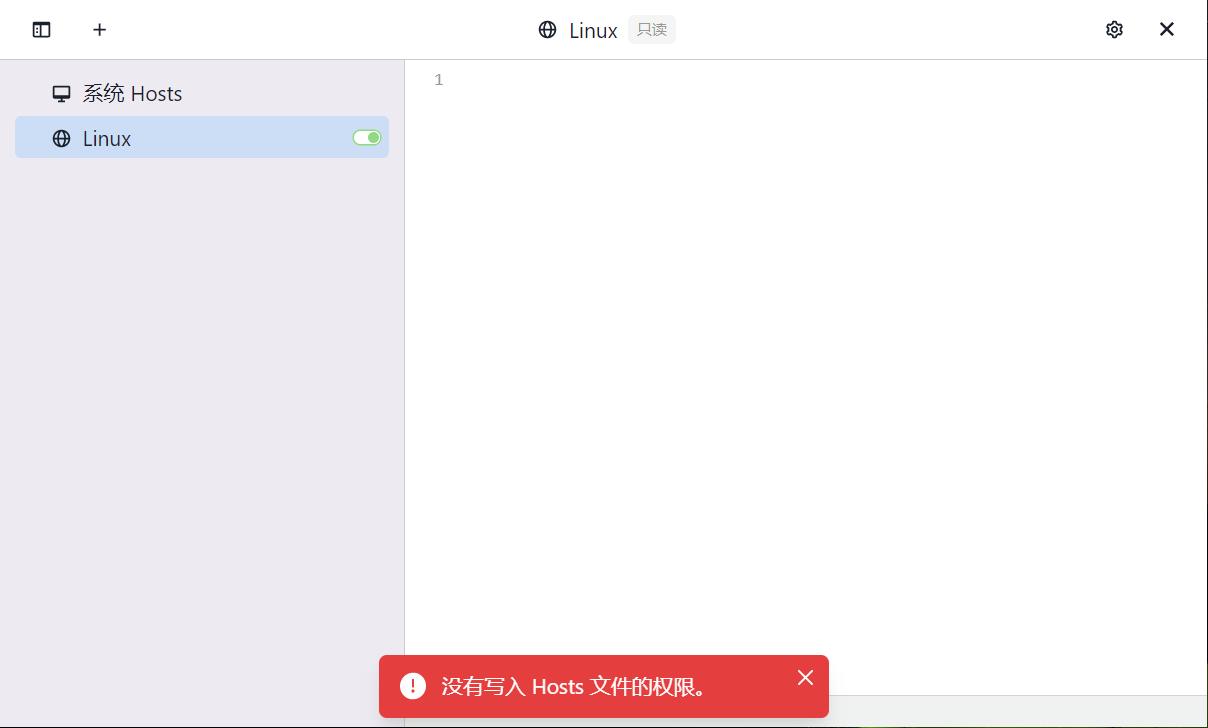Toggle the left sidebar panel icon
The height and width of the screenshot is (728, 1208).
click(x=41, y=30)
